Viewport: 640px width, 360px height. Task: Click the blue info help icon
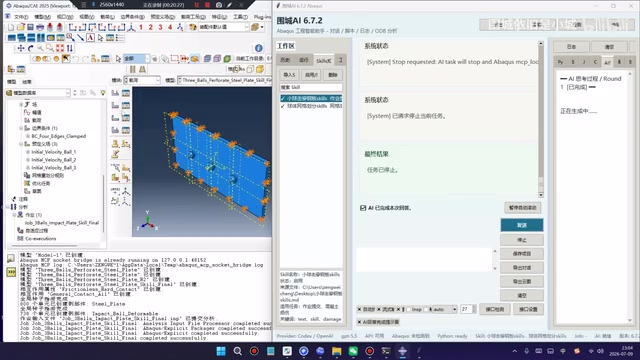[258, 48]
